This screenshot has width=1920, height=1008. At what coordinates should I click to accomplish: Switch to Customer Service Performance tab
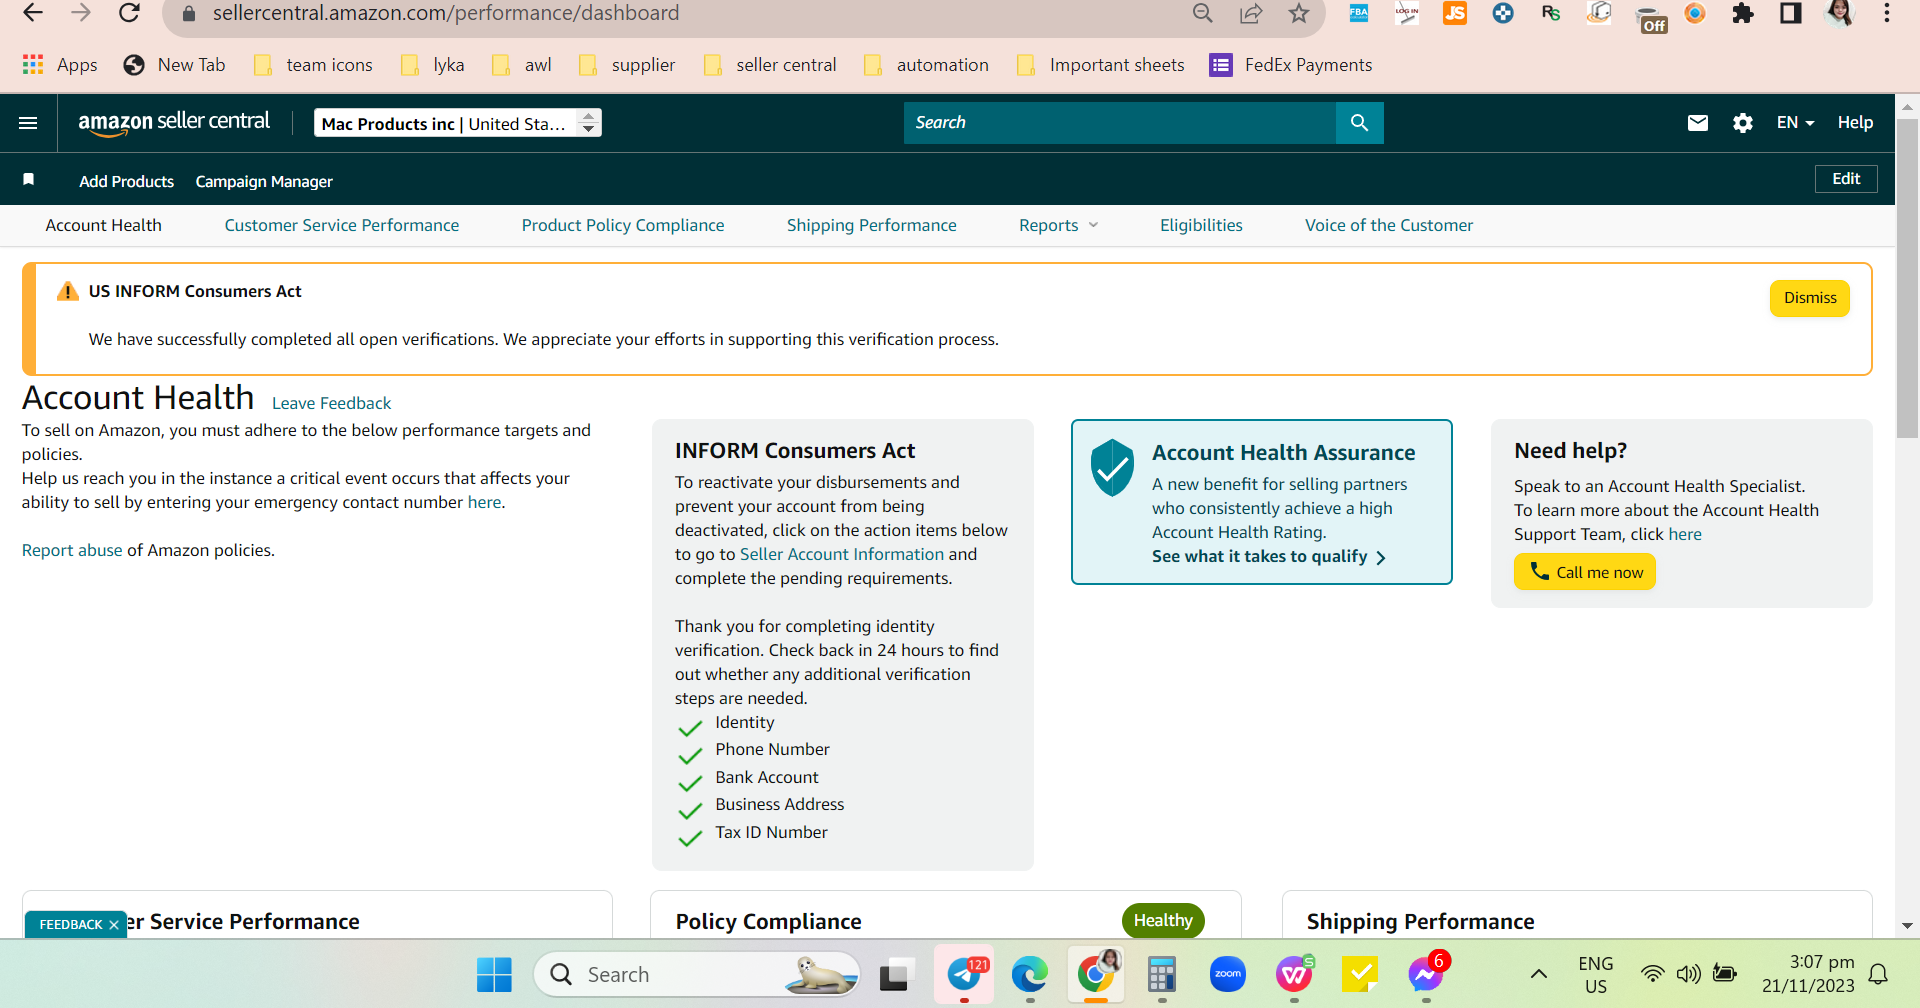tap(342, 226)
